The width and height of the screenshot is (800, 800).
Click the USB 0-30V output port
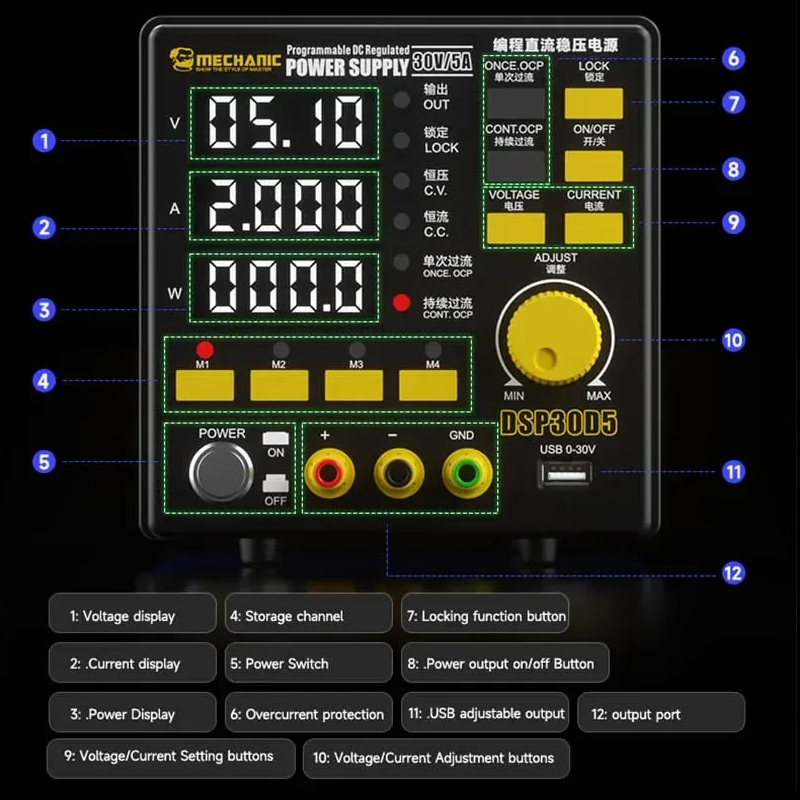[x=568, y=477]
